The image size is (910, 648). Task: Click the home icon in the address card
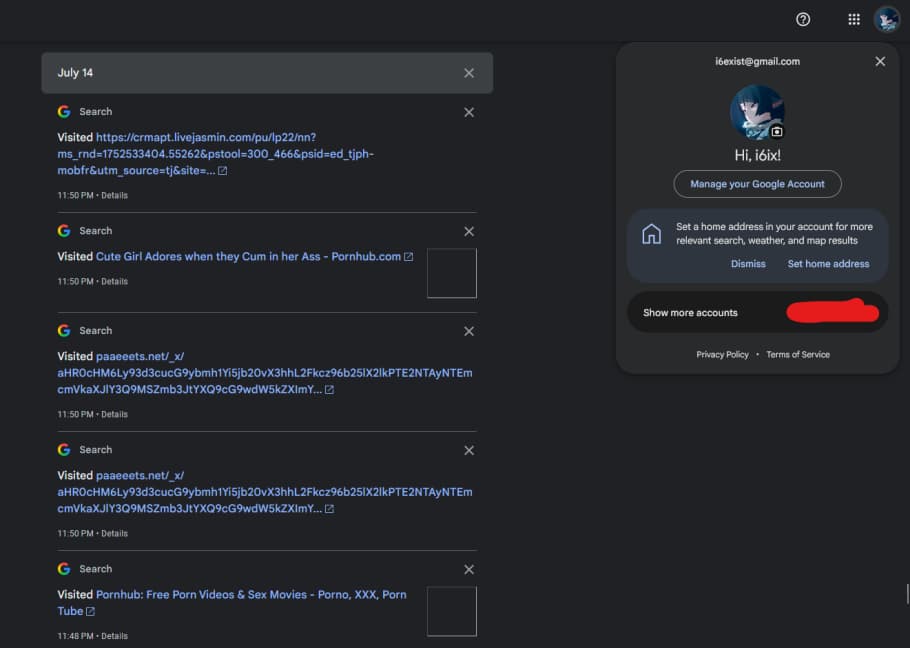coord(651,235)
